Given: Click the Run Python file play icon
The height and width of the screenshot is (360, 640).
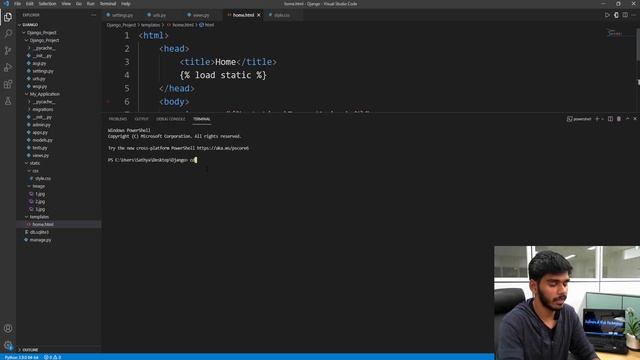Looking at the screenshot, I should pos(607,15).
